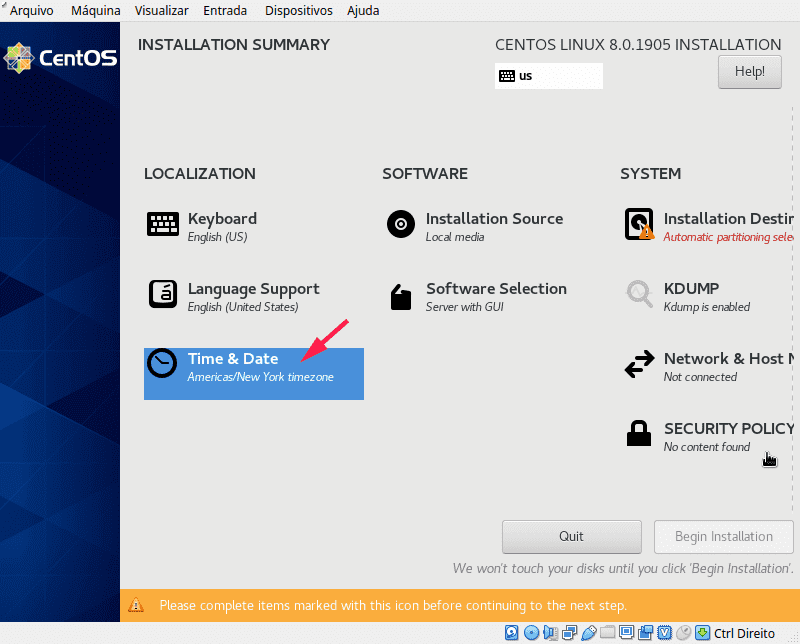The image size is (800, 644).
Task: Click the Help! button
Action: coord(749,72)
